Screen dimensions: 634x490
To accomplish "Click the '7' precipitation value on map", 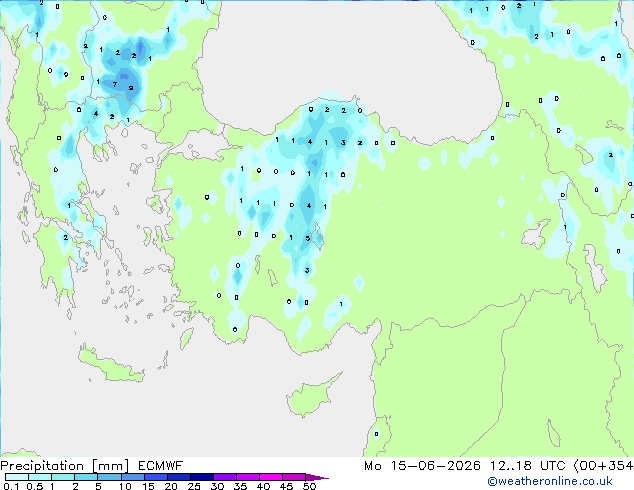I will pyautogui.click(x=114, y=84).
